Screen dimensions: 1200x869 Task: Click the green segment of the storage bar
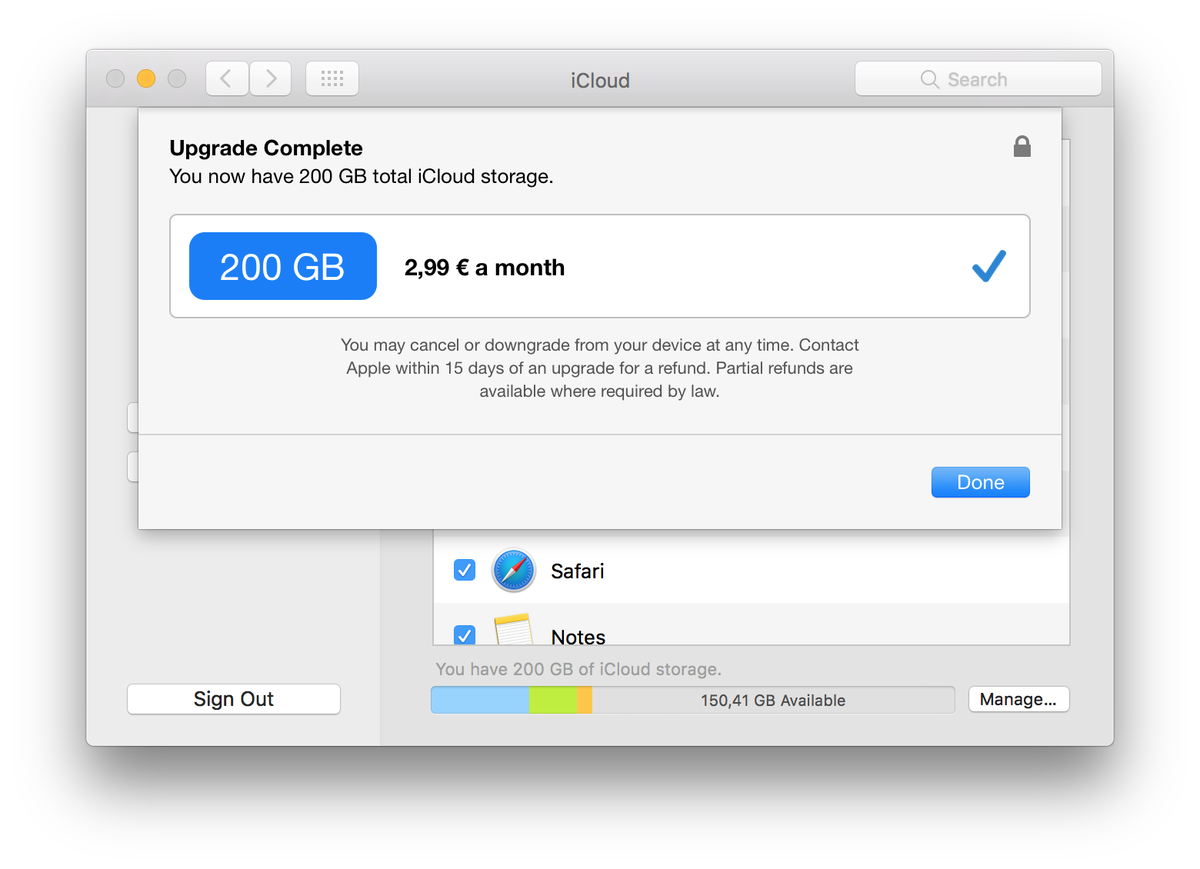point(553,700)
